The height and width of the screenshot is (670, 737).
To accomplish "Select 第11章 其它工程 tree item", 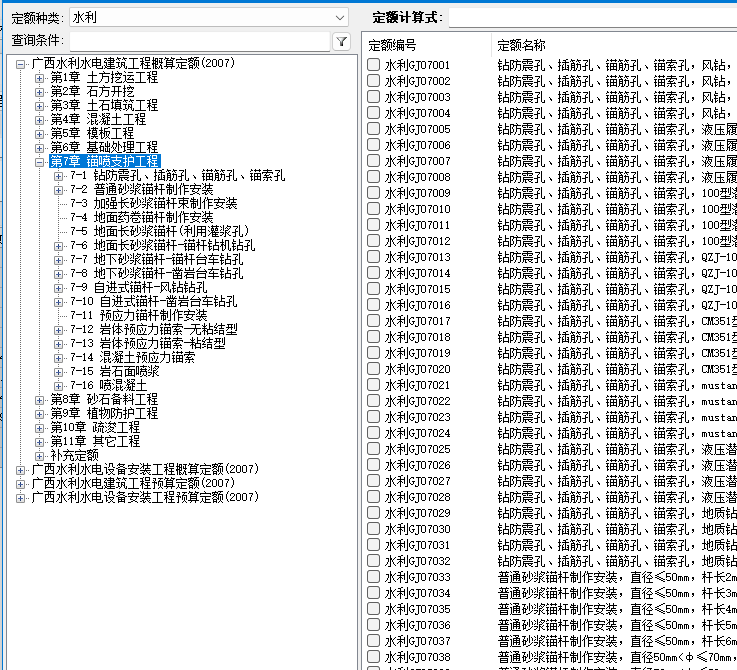I will 95,441.
